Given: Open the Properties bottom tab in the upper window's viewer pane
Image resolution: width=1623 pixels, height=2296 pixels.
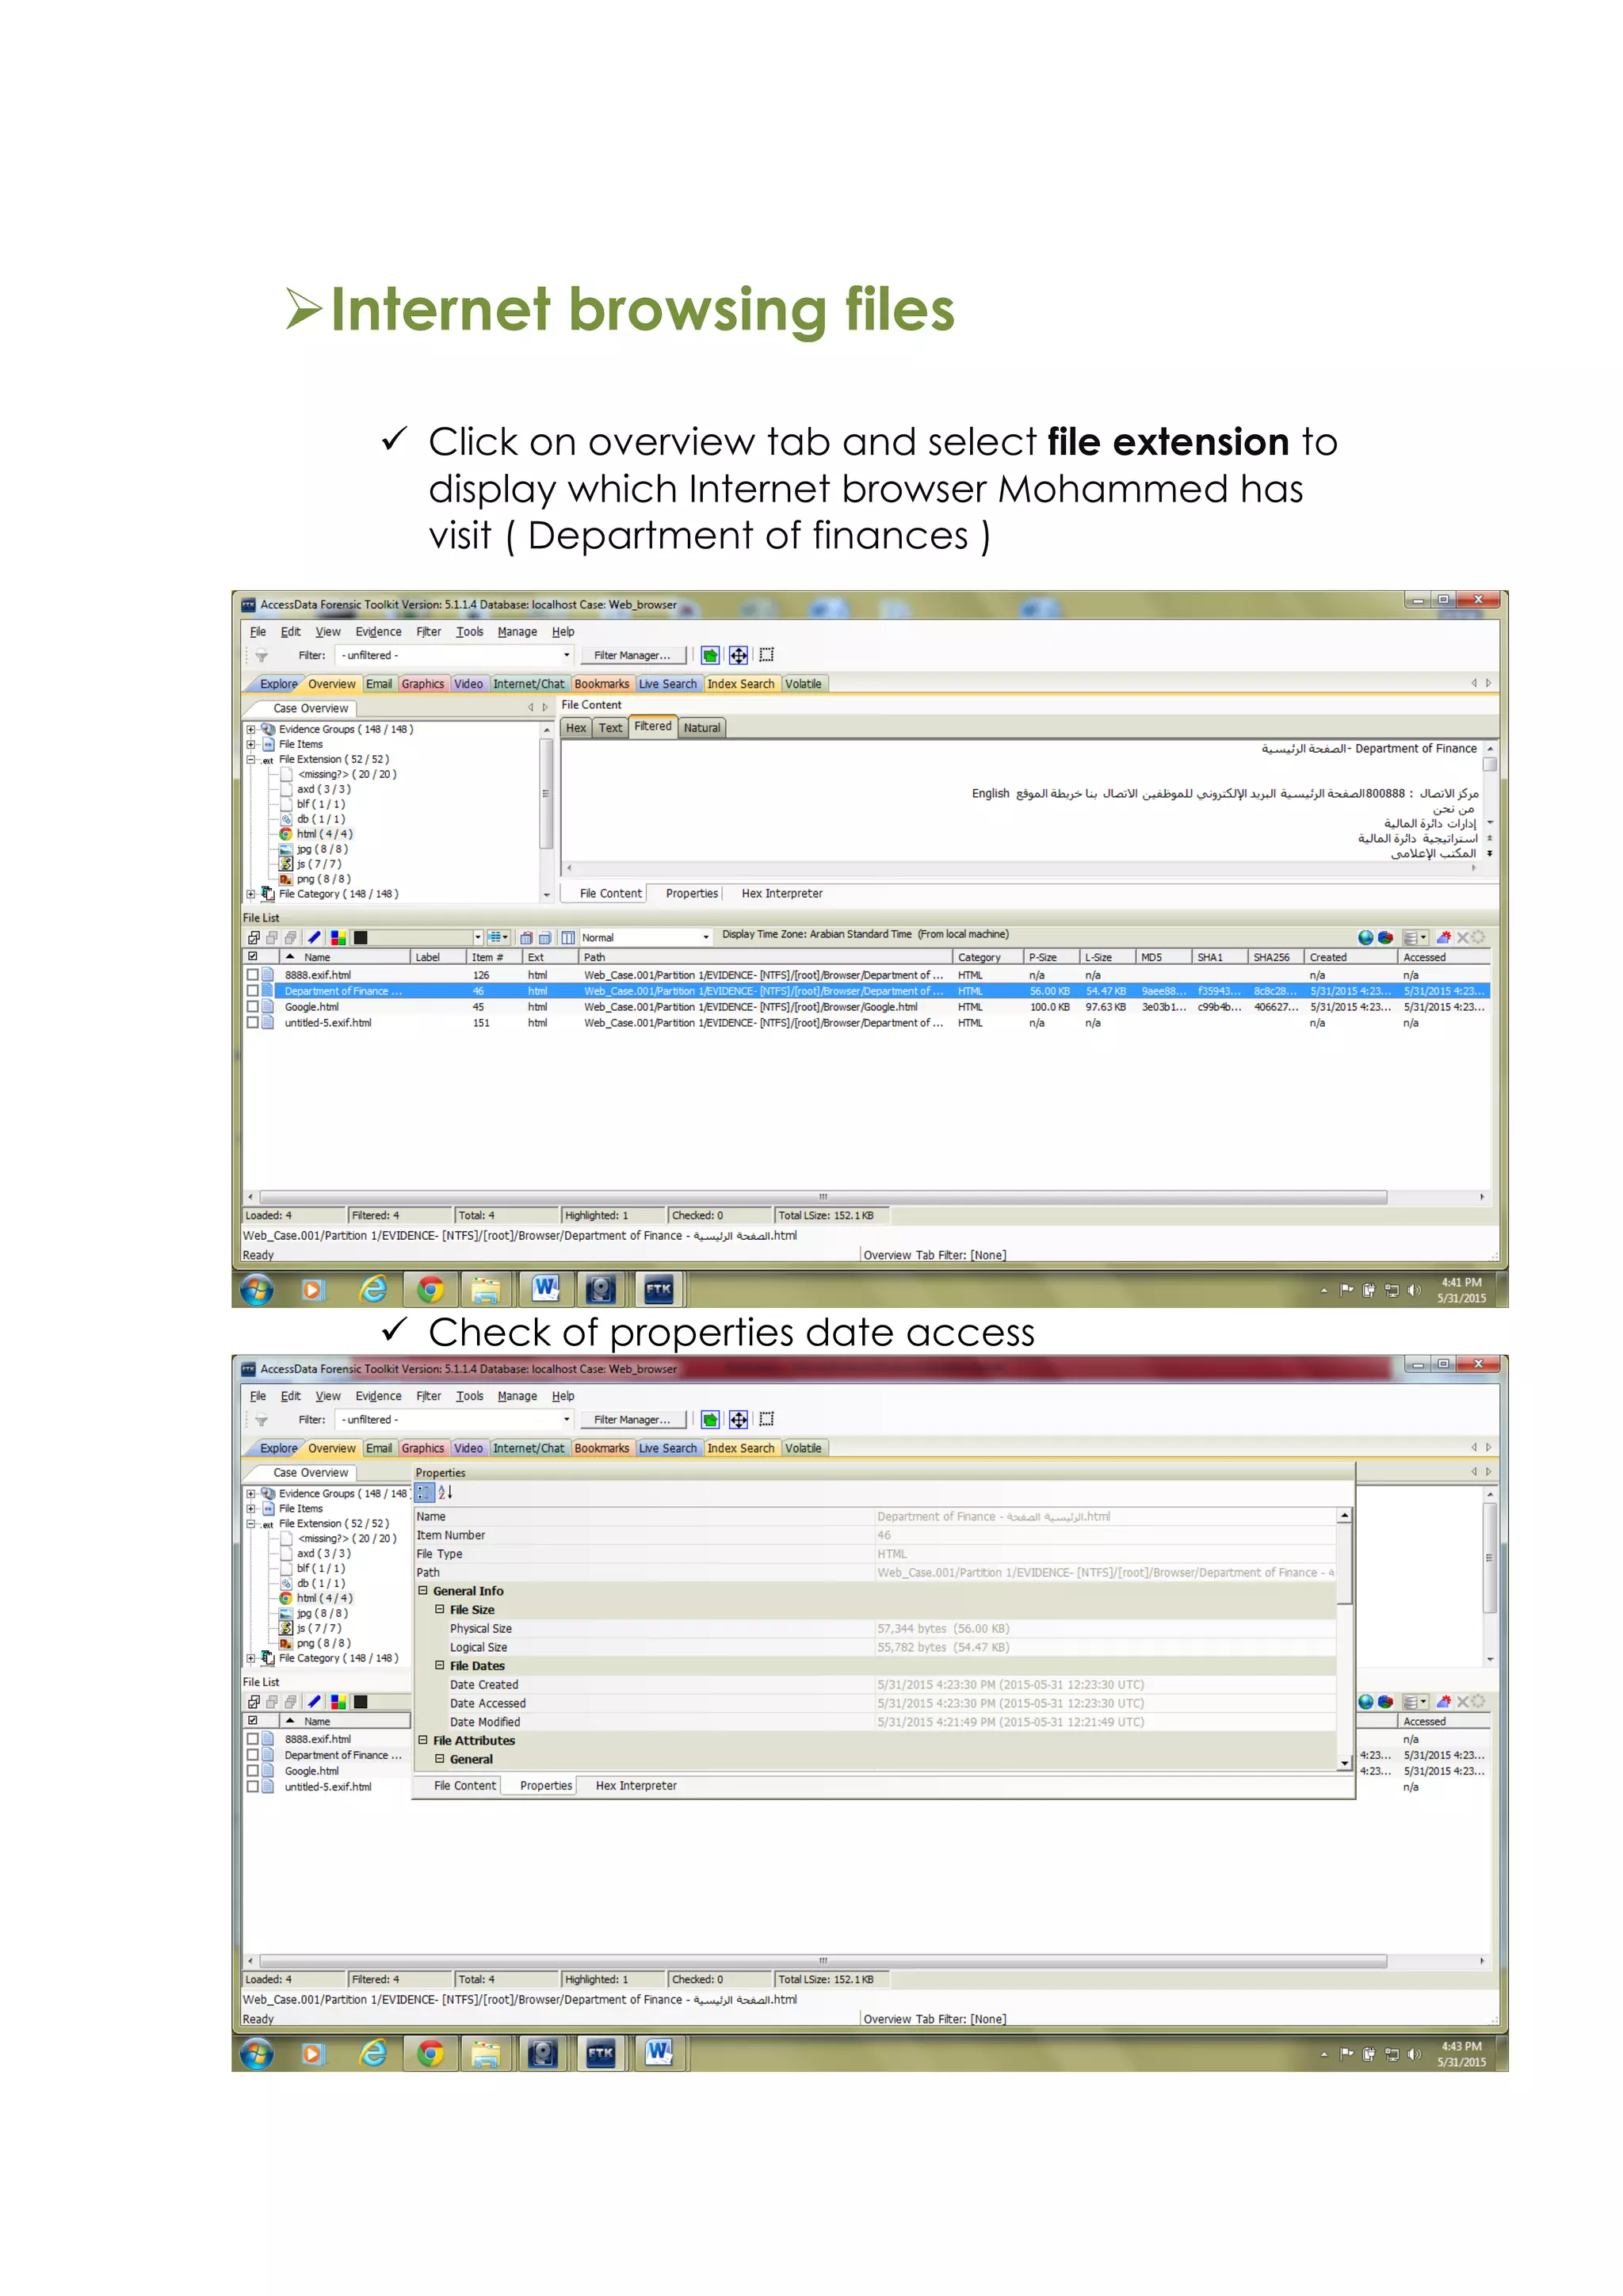Looking at the screenshot, I should pos(692,893).
